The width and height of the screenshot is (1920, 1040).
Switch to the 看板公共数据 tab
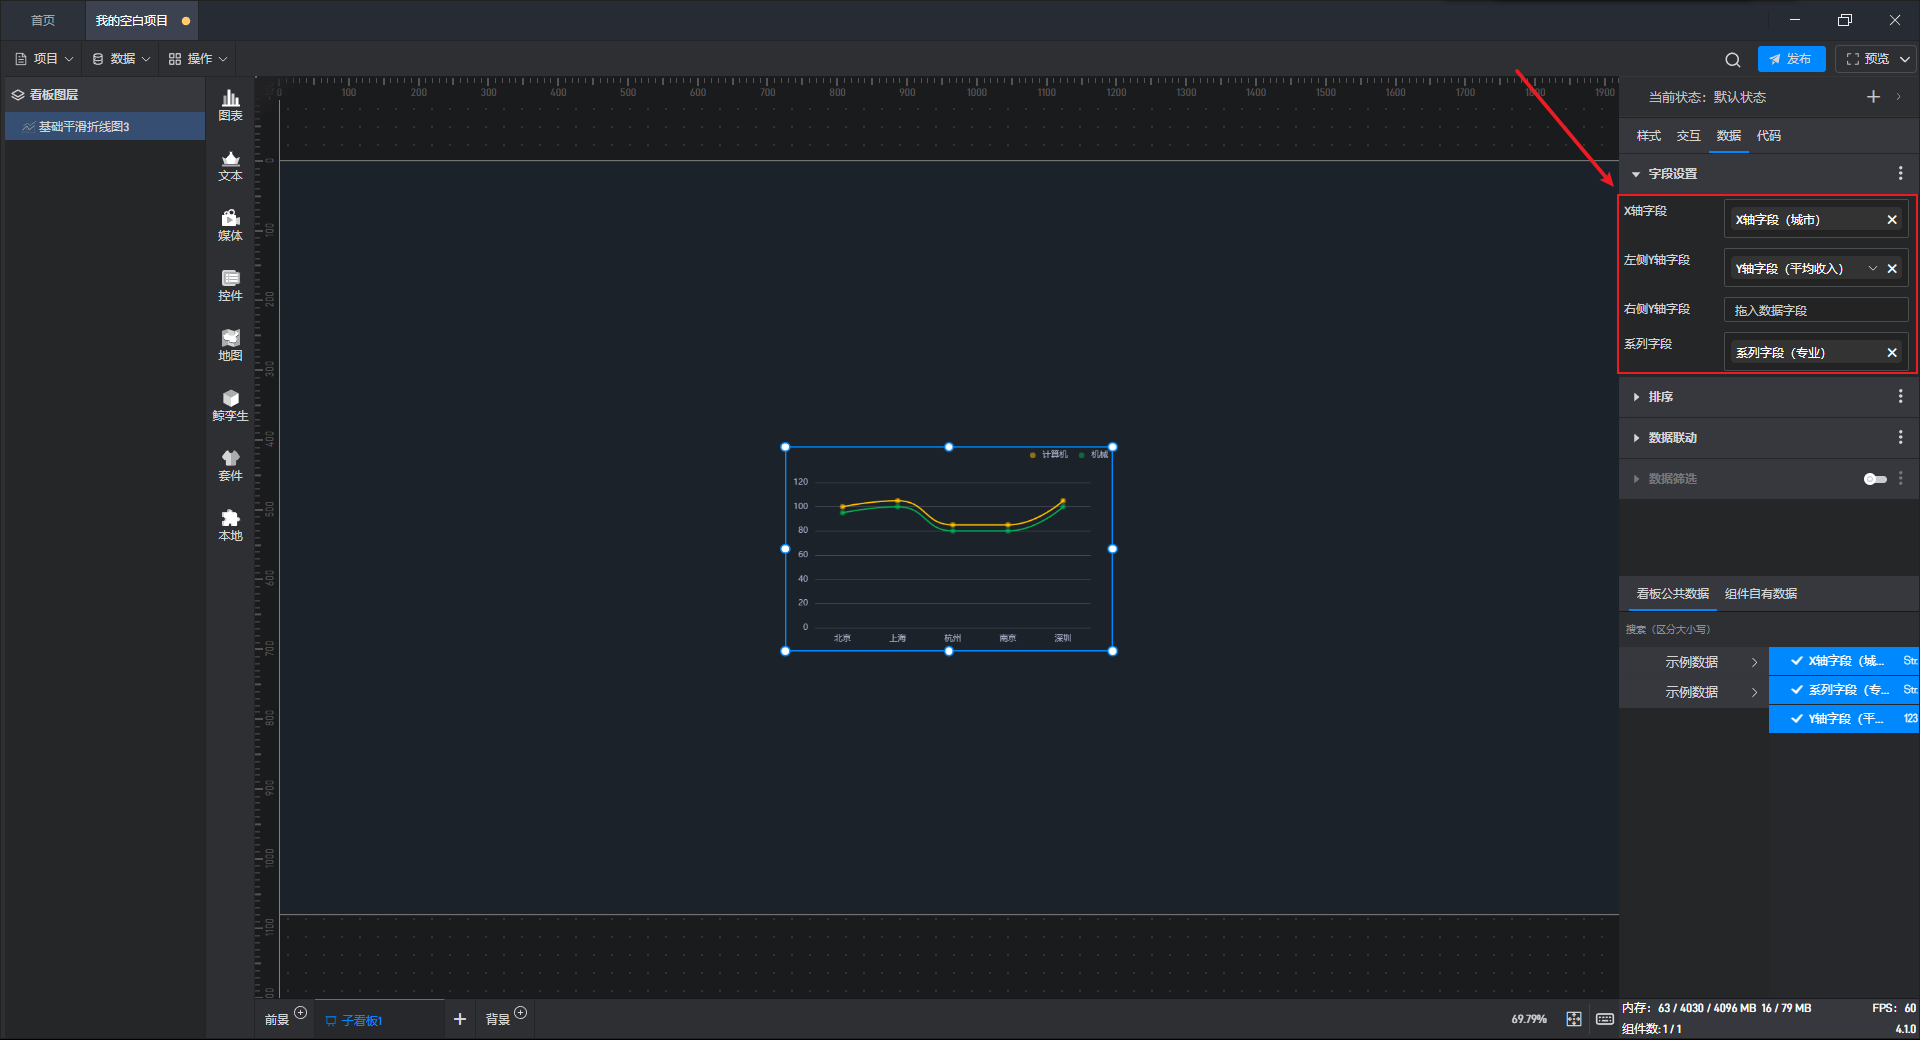click(x=1672, y=594)
